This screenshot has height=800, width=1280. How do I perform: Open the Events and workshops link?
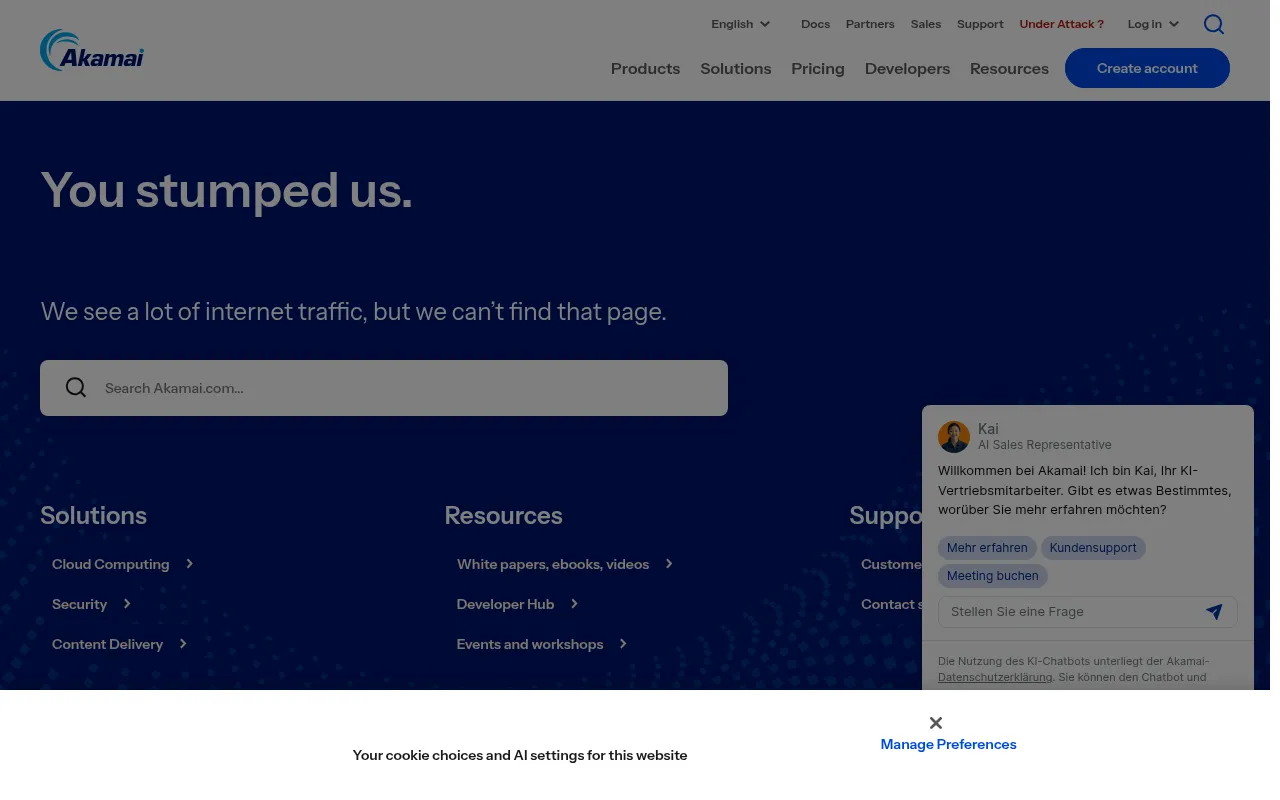(x=530, y=644)
